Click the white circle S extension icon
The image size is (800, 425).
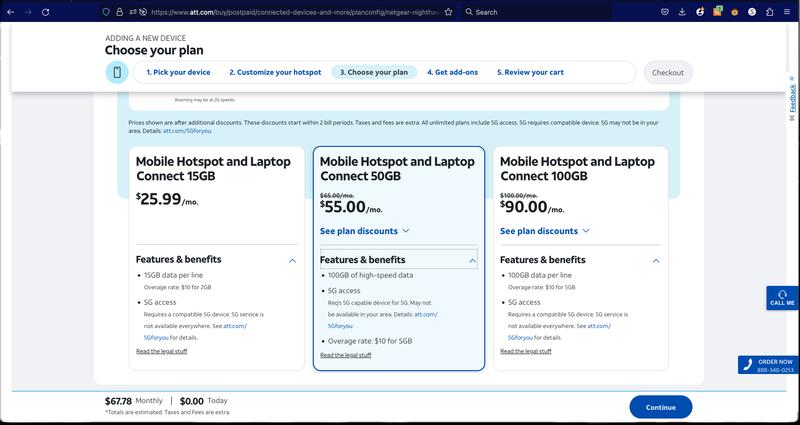coord(752,12)
